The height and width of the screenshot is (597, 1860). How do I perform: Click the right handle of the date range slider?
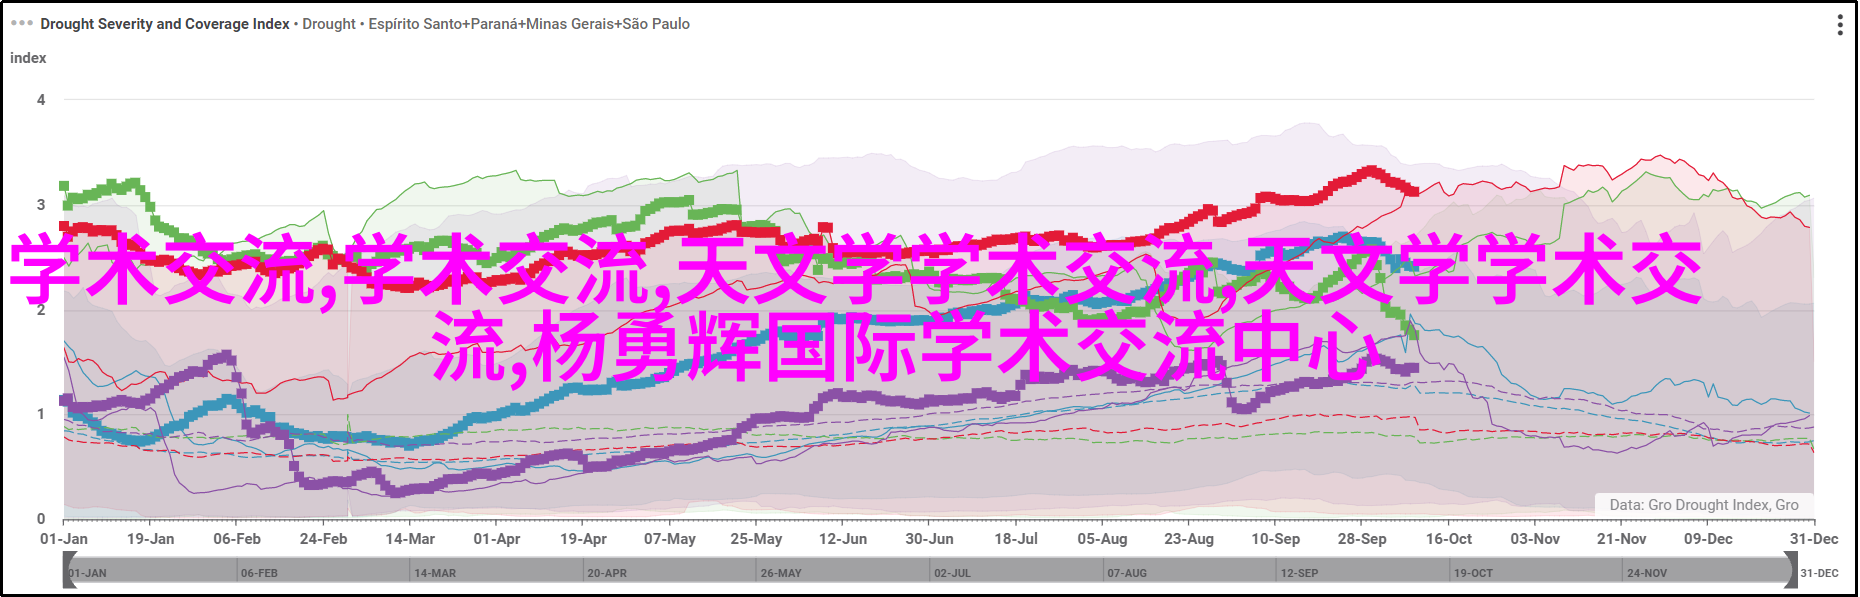click(x=1790, y=571)
